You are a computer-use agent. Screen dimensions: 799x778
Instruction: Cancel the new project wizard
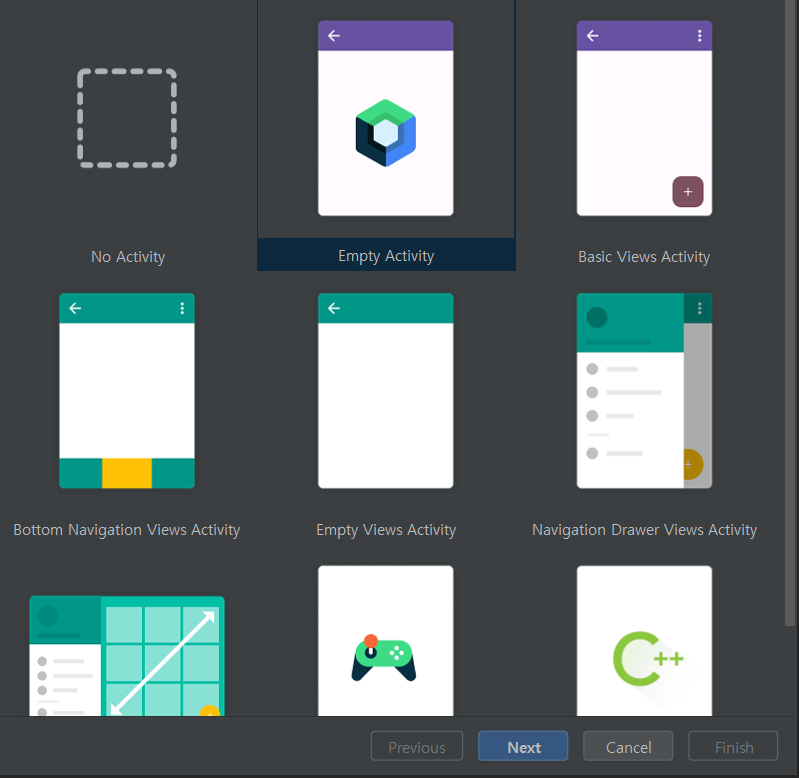click(x=628, y=746)
